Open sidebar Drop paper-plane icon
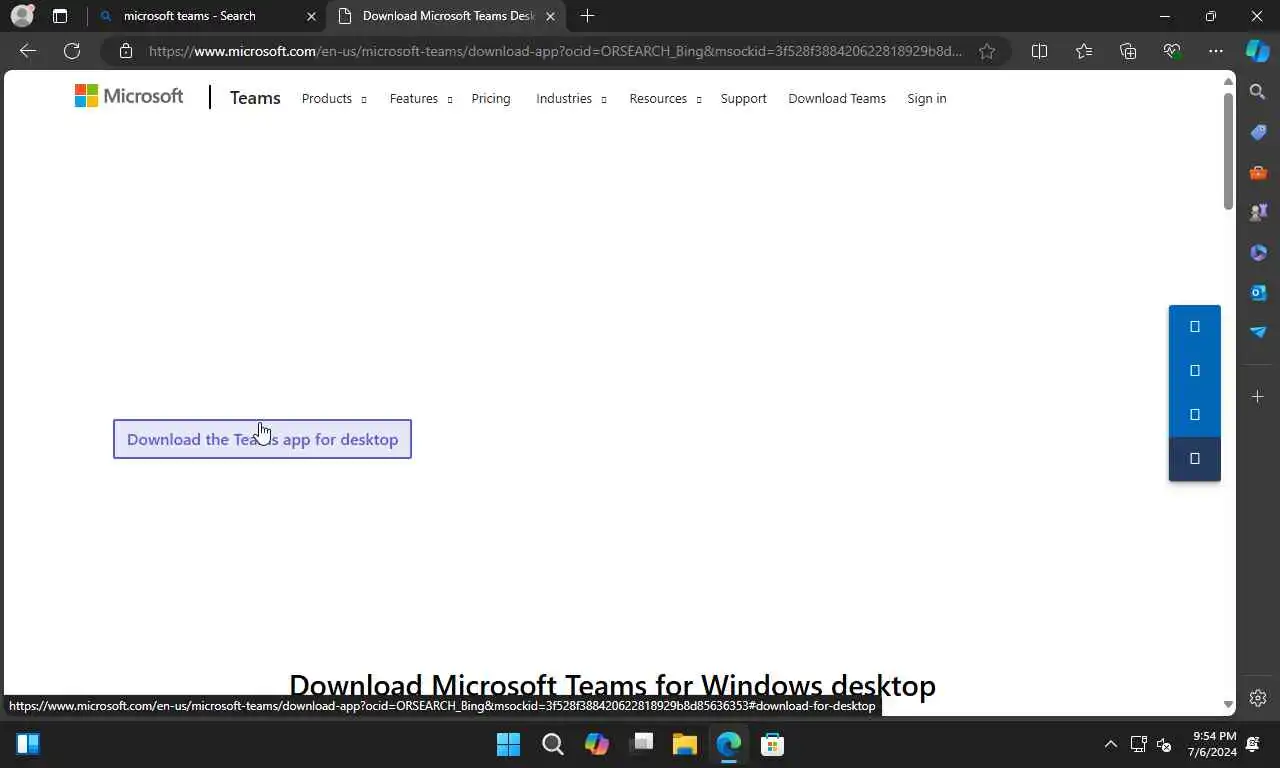The width and height of the screenshot is (1280, 768). [x=1258, y=332]
